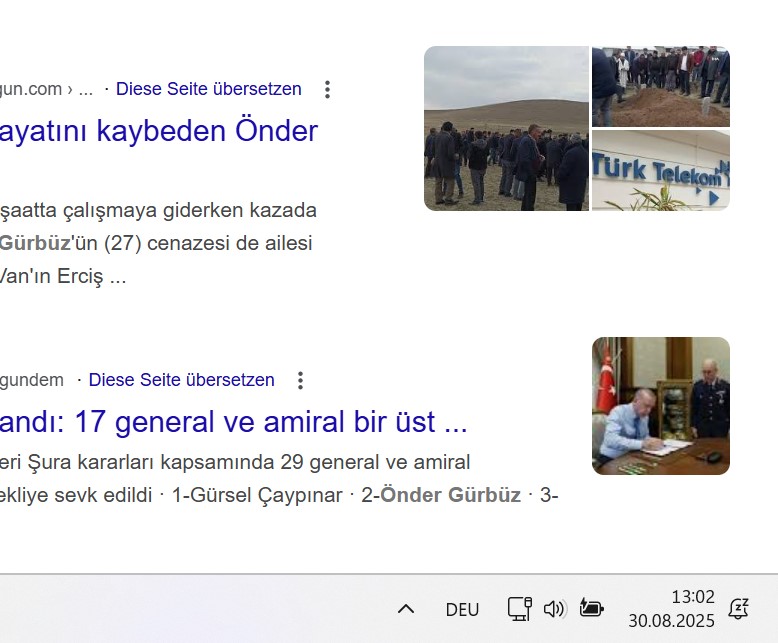Click snippet line "Gürbüz'ün (27) cenazesi de ailesi"

pos(156,243)
